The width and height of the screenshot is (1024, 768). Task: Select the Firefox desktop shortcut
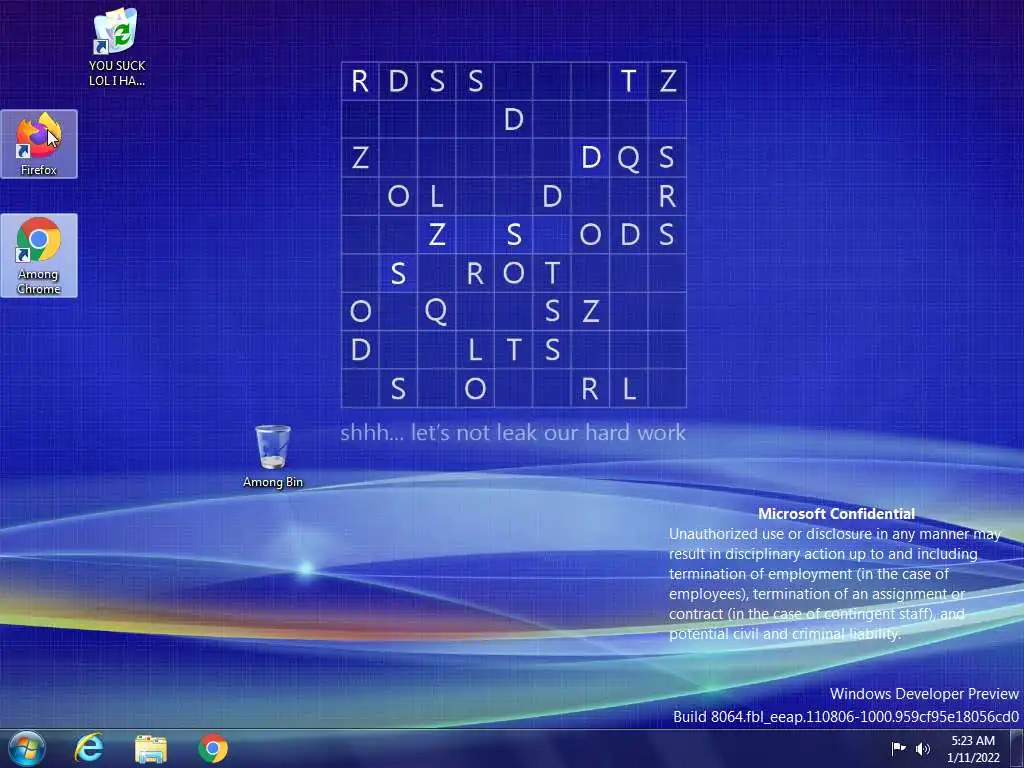tap(39, 144)
